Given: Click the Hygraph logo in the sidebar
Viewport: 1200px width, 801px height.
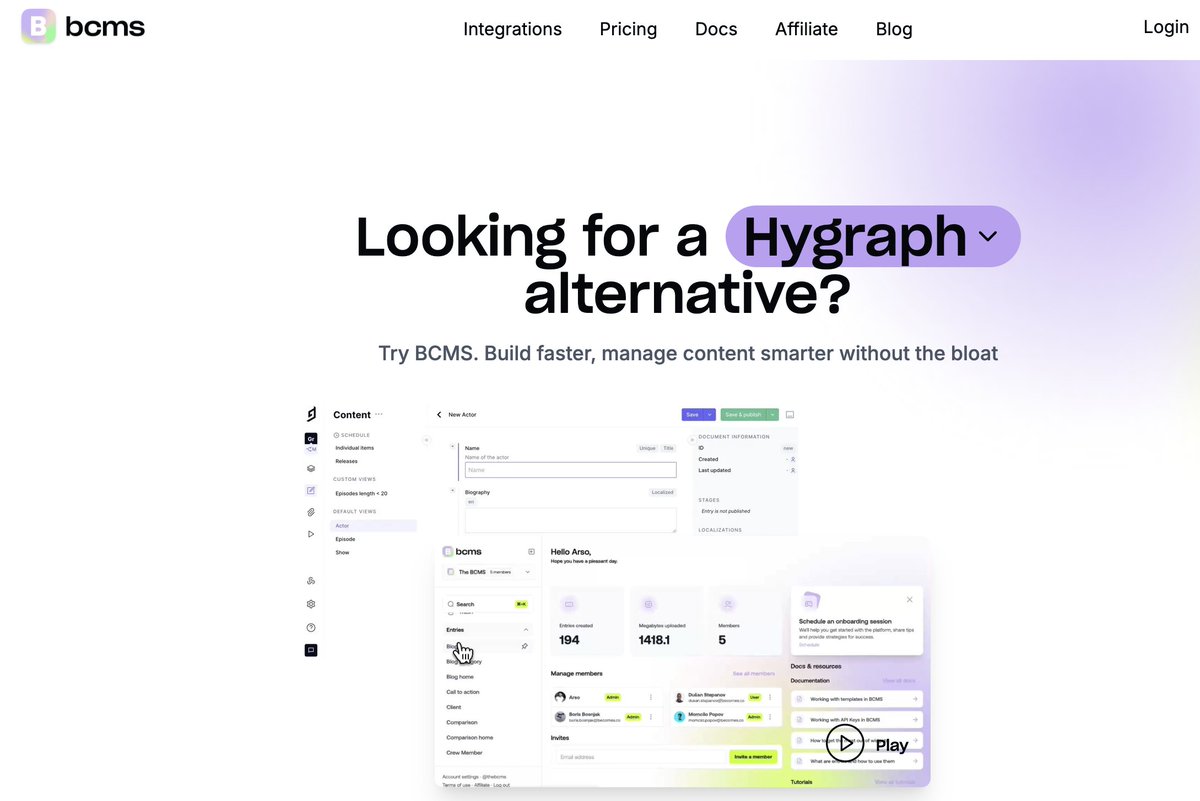Looking at the screenshot, I should point(311,414).
